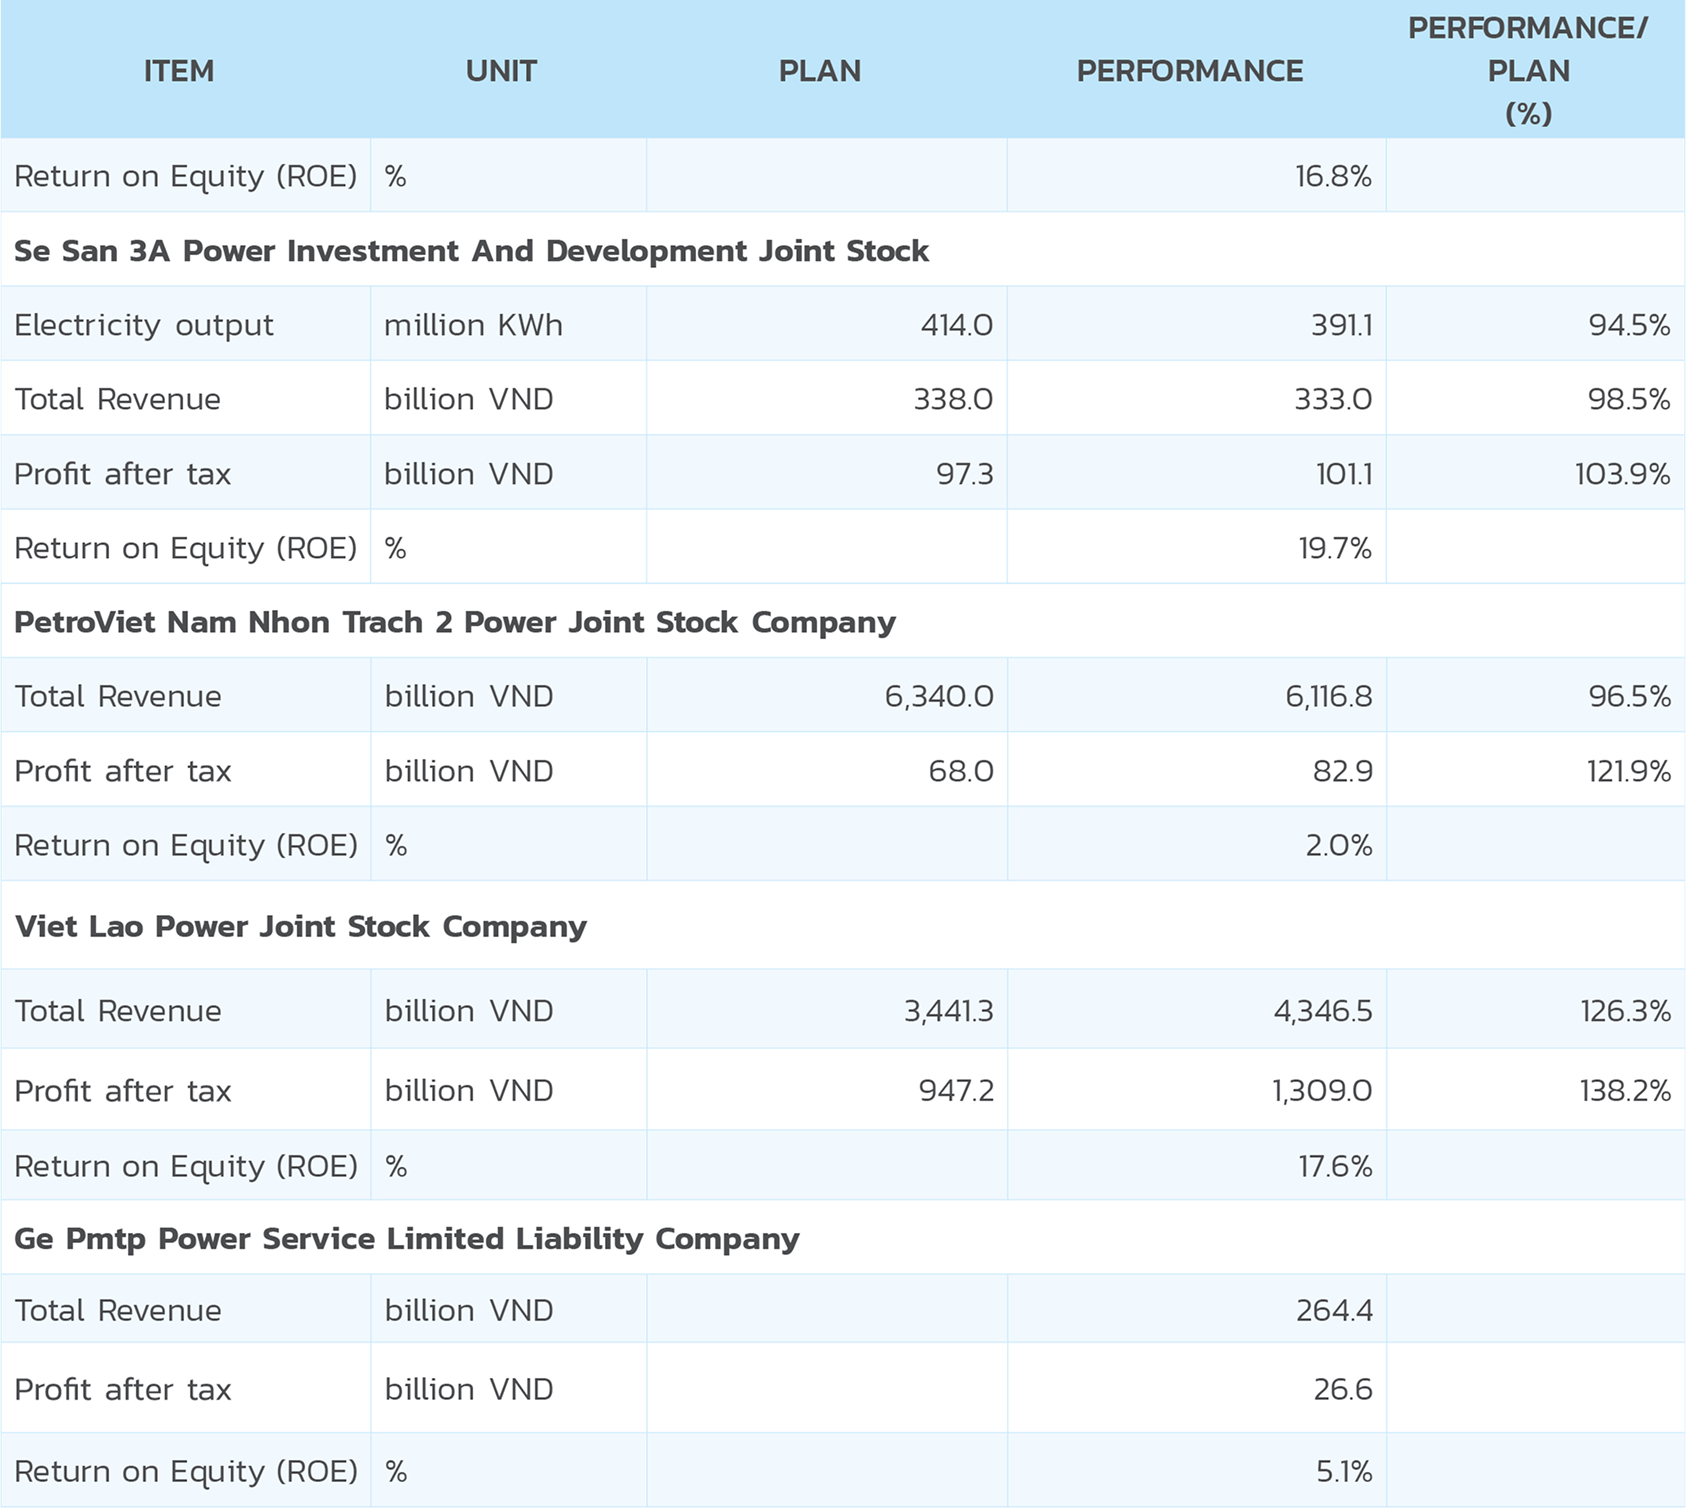The width and height of the screenshot is (1686, 1512).
Task: Select the 16.8% ROE performance value
Action: point(1333,176)
